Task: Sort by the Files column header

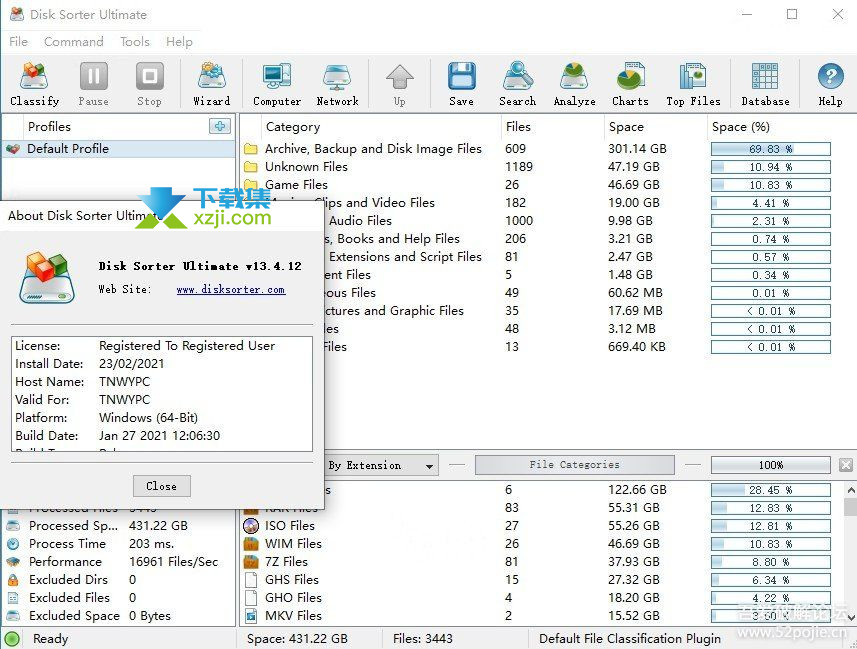Action: 518,127
